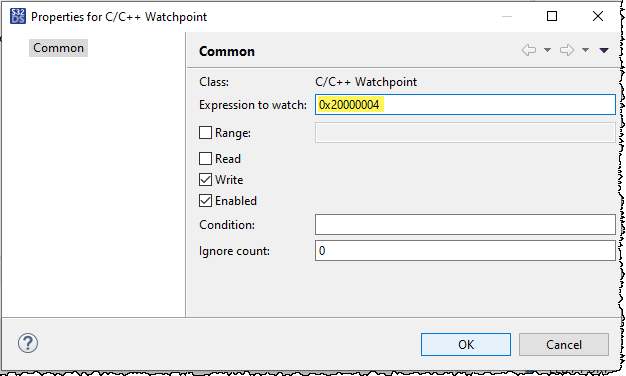The height and width of the screenshot is (376, 626).
Task: Select Common in the left page list
Action: (x=58, y=48)
